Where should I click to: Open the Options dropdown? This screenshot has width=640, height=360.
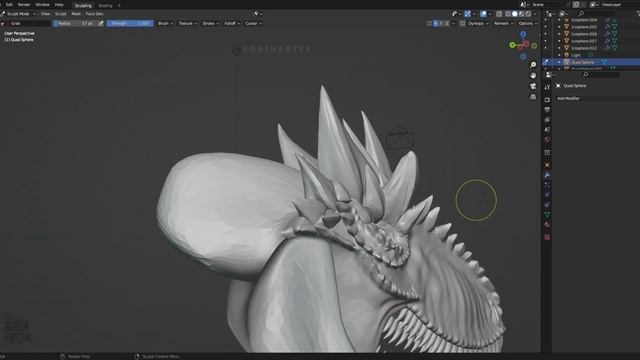527,23
